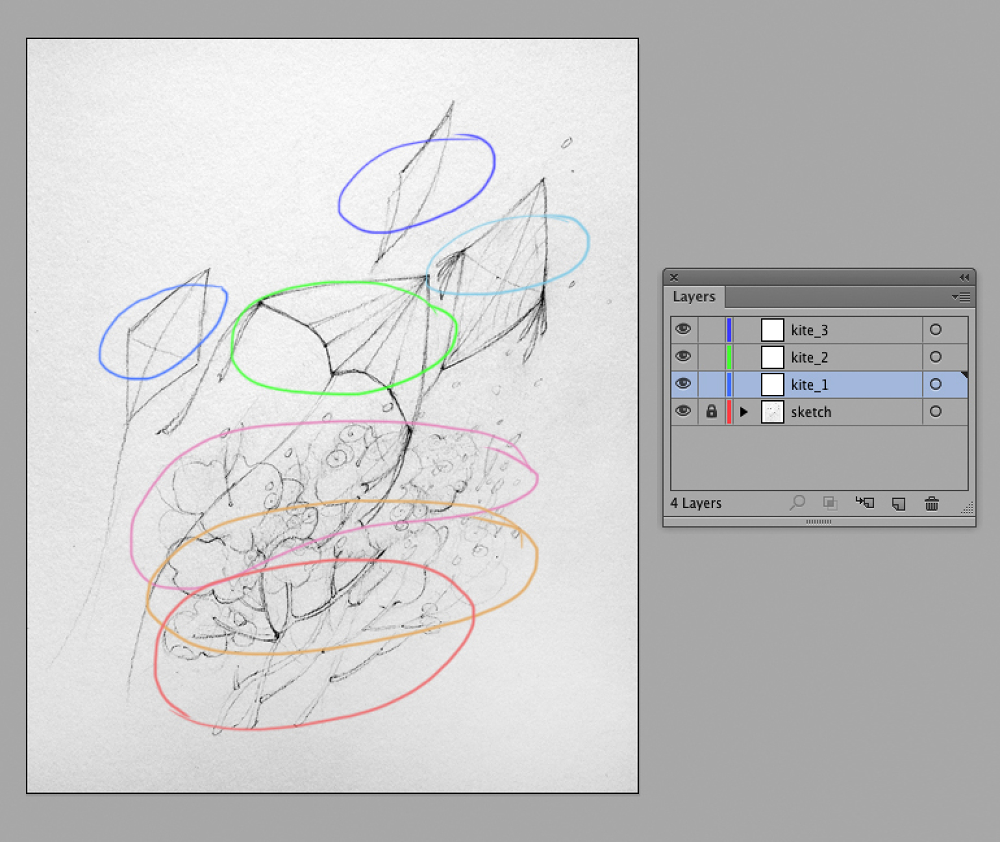Toggle lock on the kite_2 layer

click(x=712, y=357)
